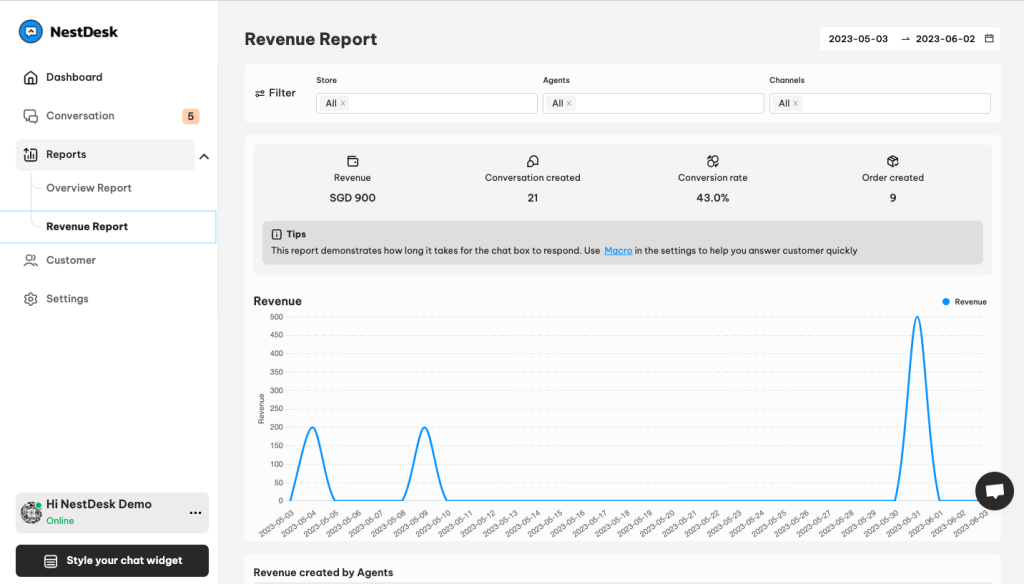Click the Revenue Report page heading

click(311, 39)
